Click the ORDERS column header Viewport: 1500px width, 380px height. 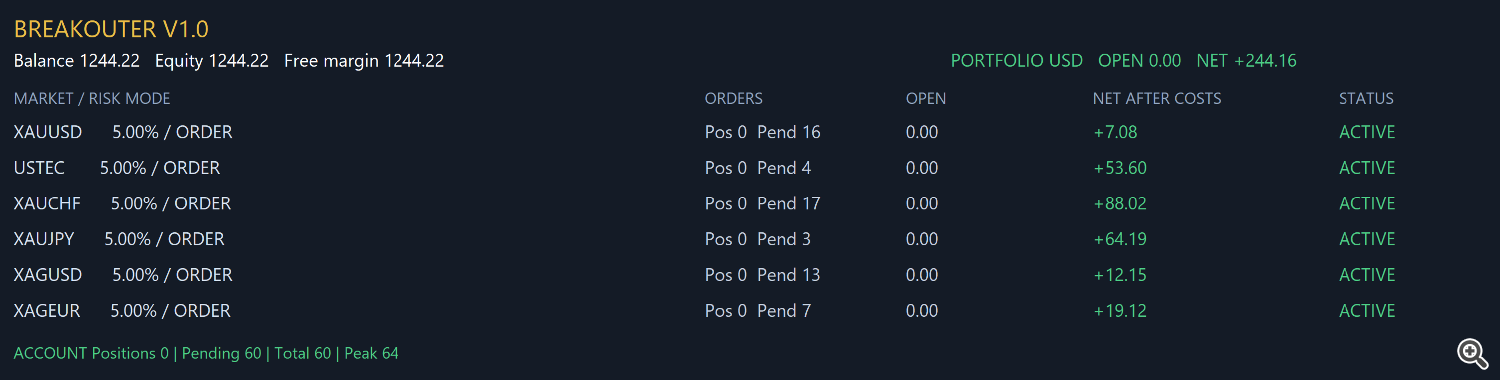click(x=734, y=98)
